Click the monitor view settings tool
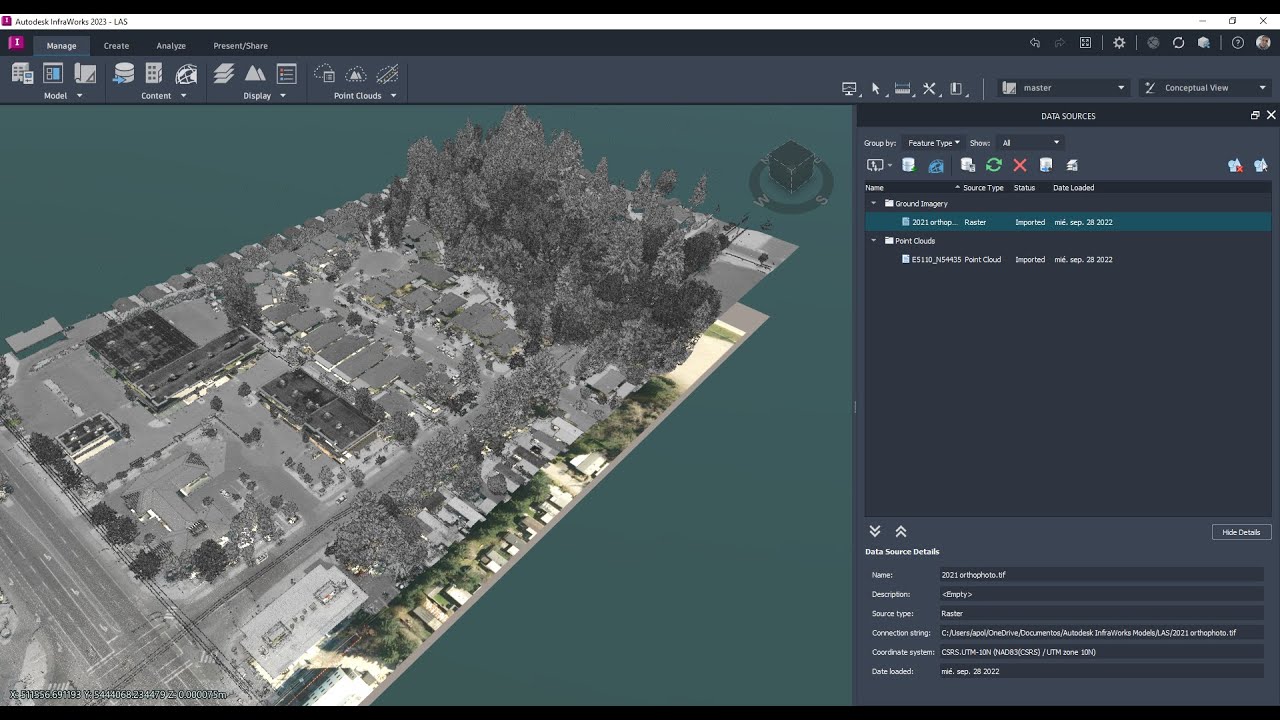This screenshot has height=720, width=1280. [850, 88]
